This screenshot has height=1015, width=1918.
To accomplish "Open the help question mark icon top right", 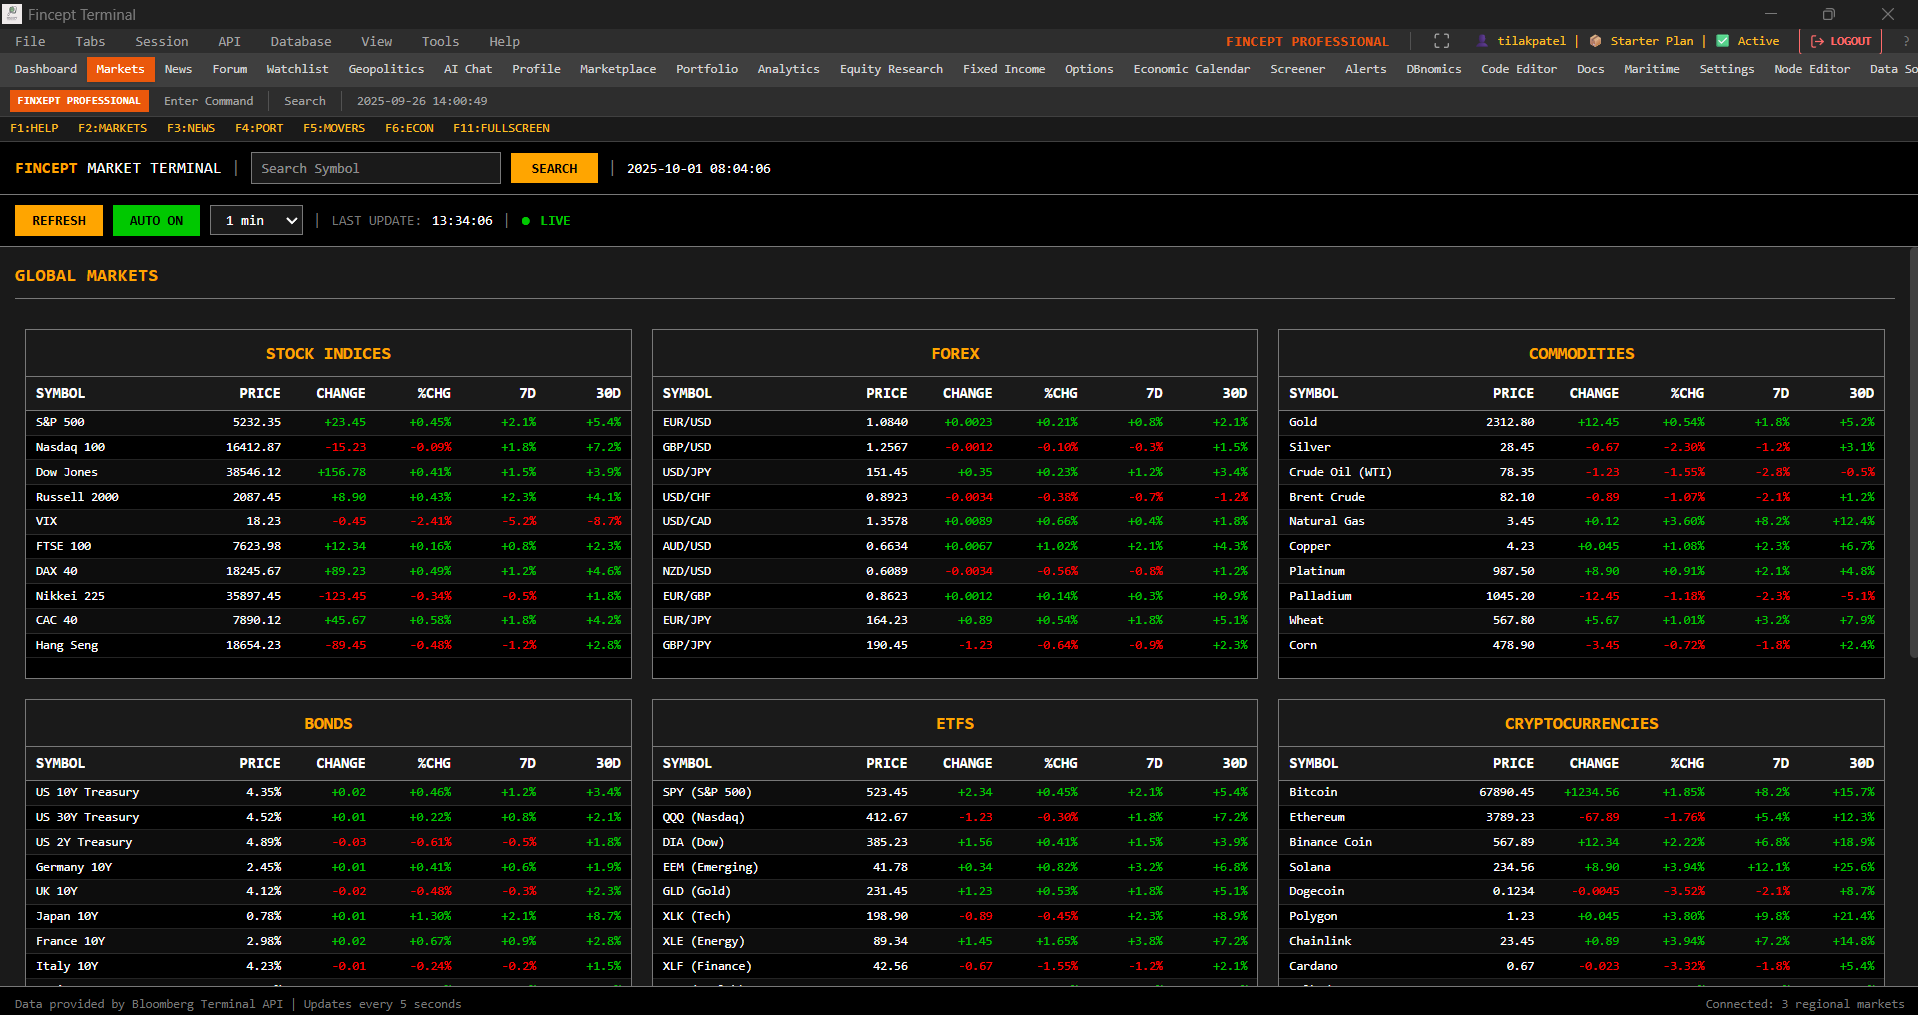I will [x=1908, y=41].
